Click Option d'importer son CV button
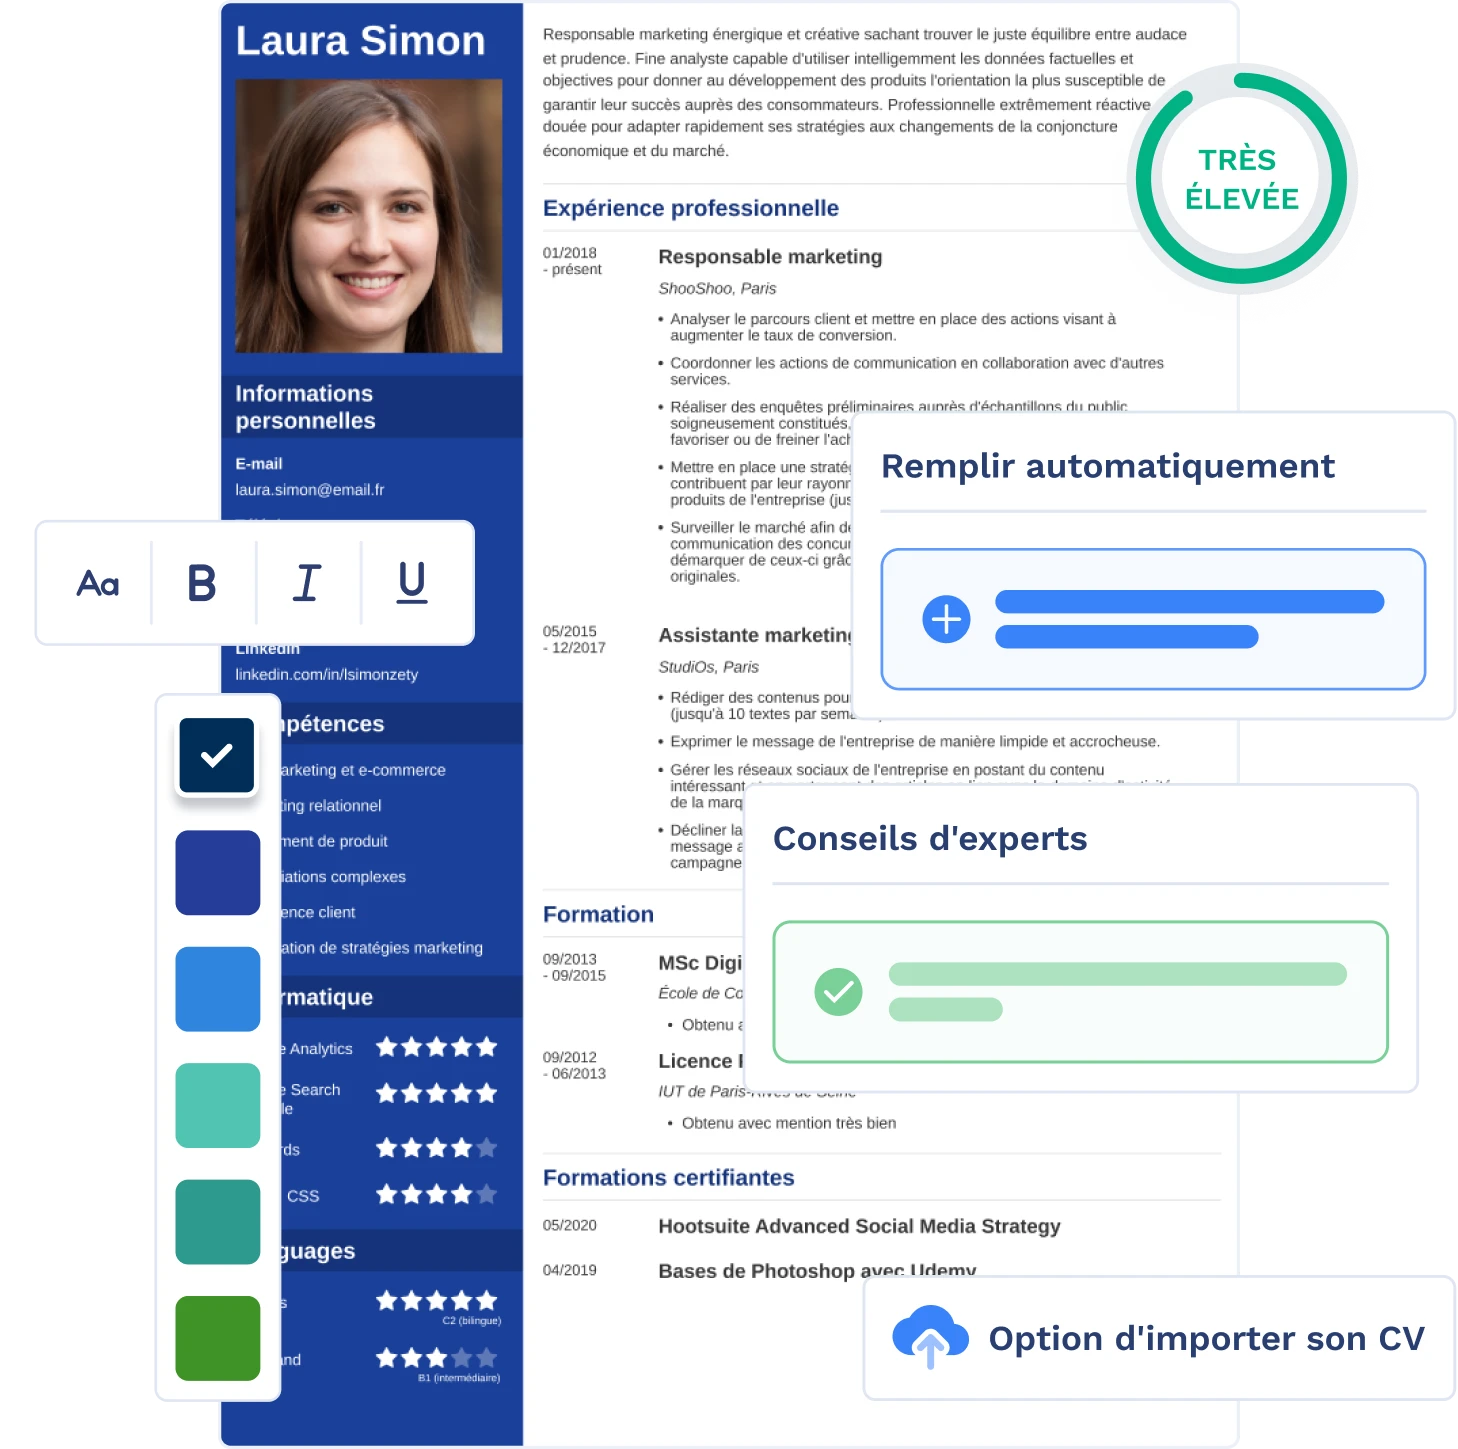This screenshot has height=1449, width=1458. 1159,1338
